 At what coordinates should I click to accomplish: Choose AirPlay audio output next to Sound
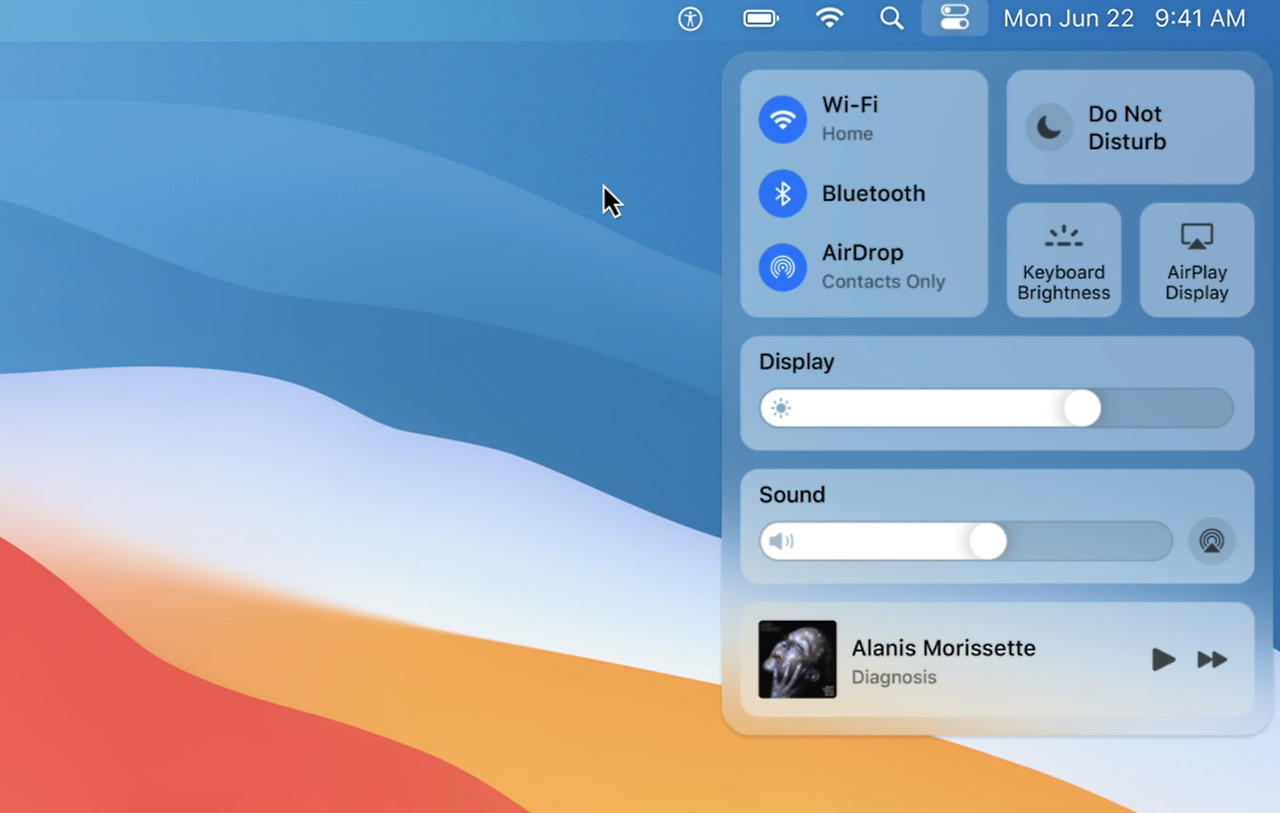tap(1212, 541)
